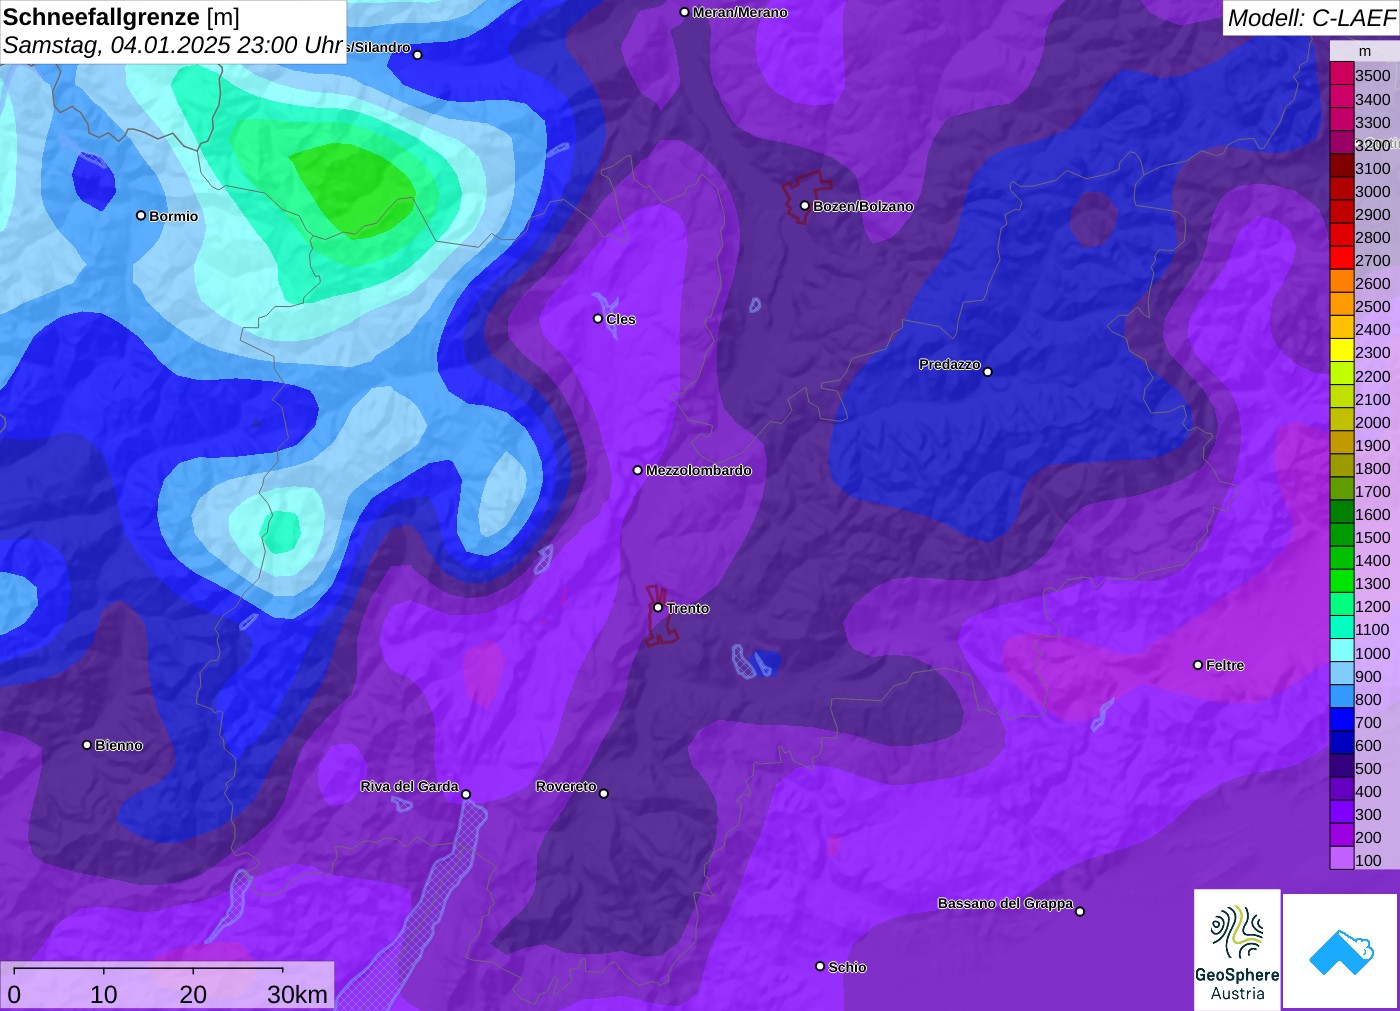Select the 400 m legend color
Viewport: 1400px width, 1011px height.
pyautogui.click(x=1342, y=790)
